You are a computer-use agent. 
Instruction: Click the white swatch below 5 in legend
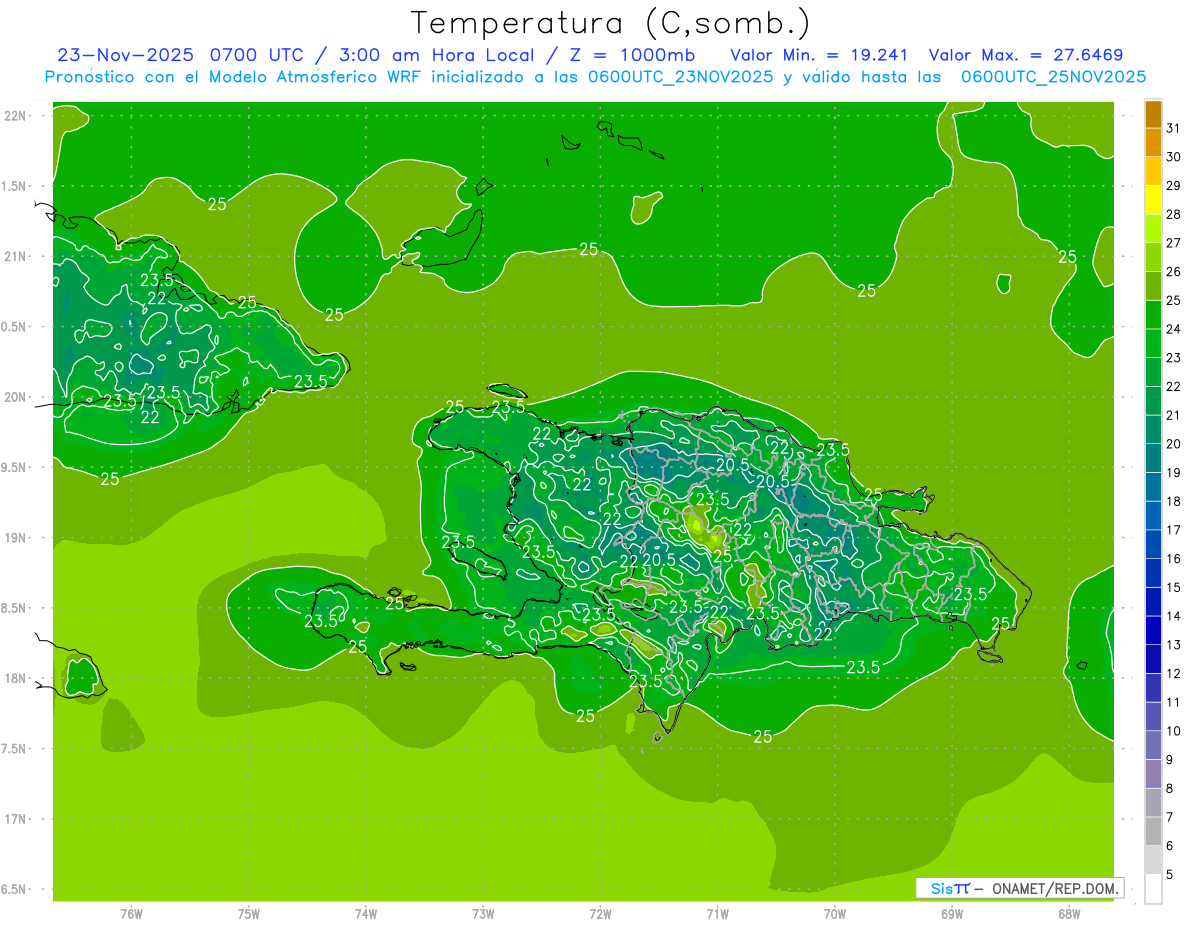tap(1153, 889)
